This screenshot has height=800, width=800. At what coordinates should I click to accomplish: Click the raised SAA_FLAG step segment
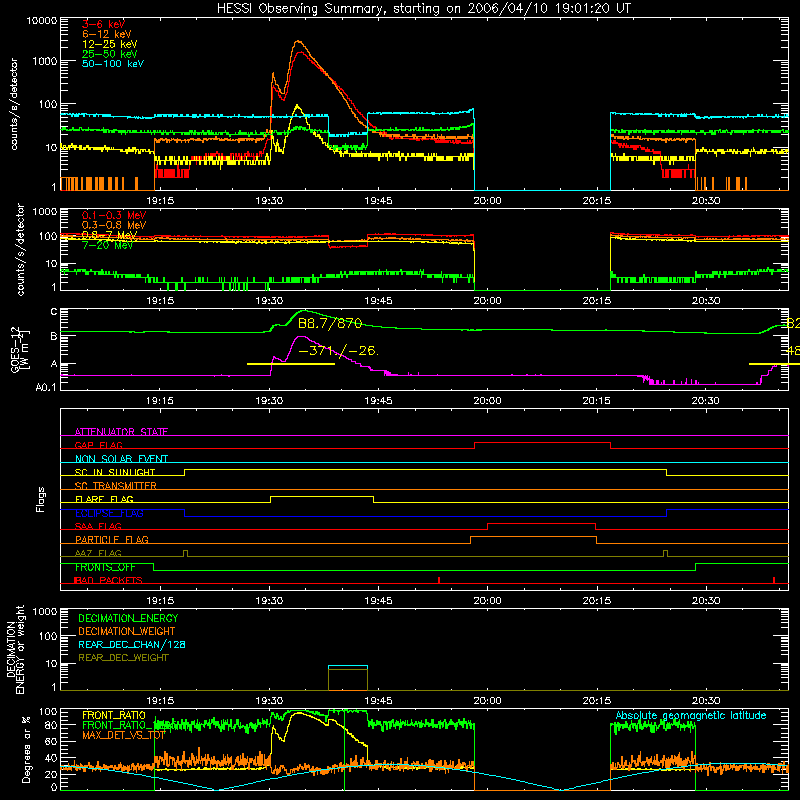tap(541, 523)
